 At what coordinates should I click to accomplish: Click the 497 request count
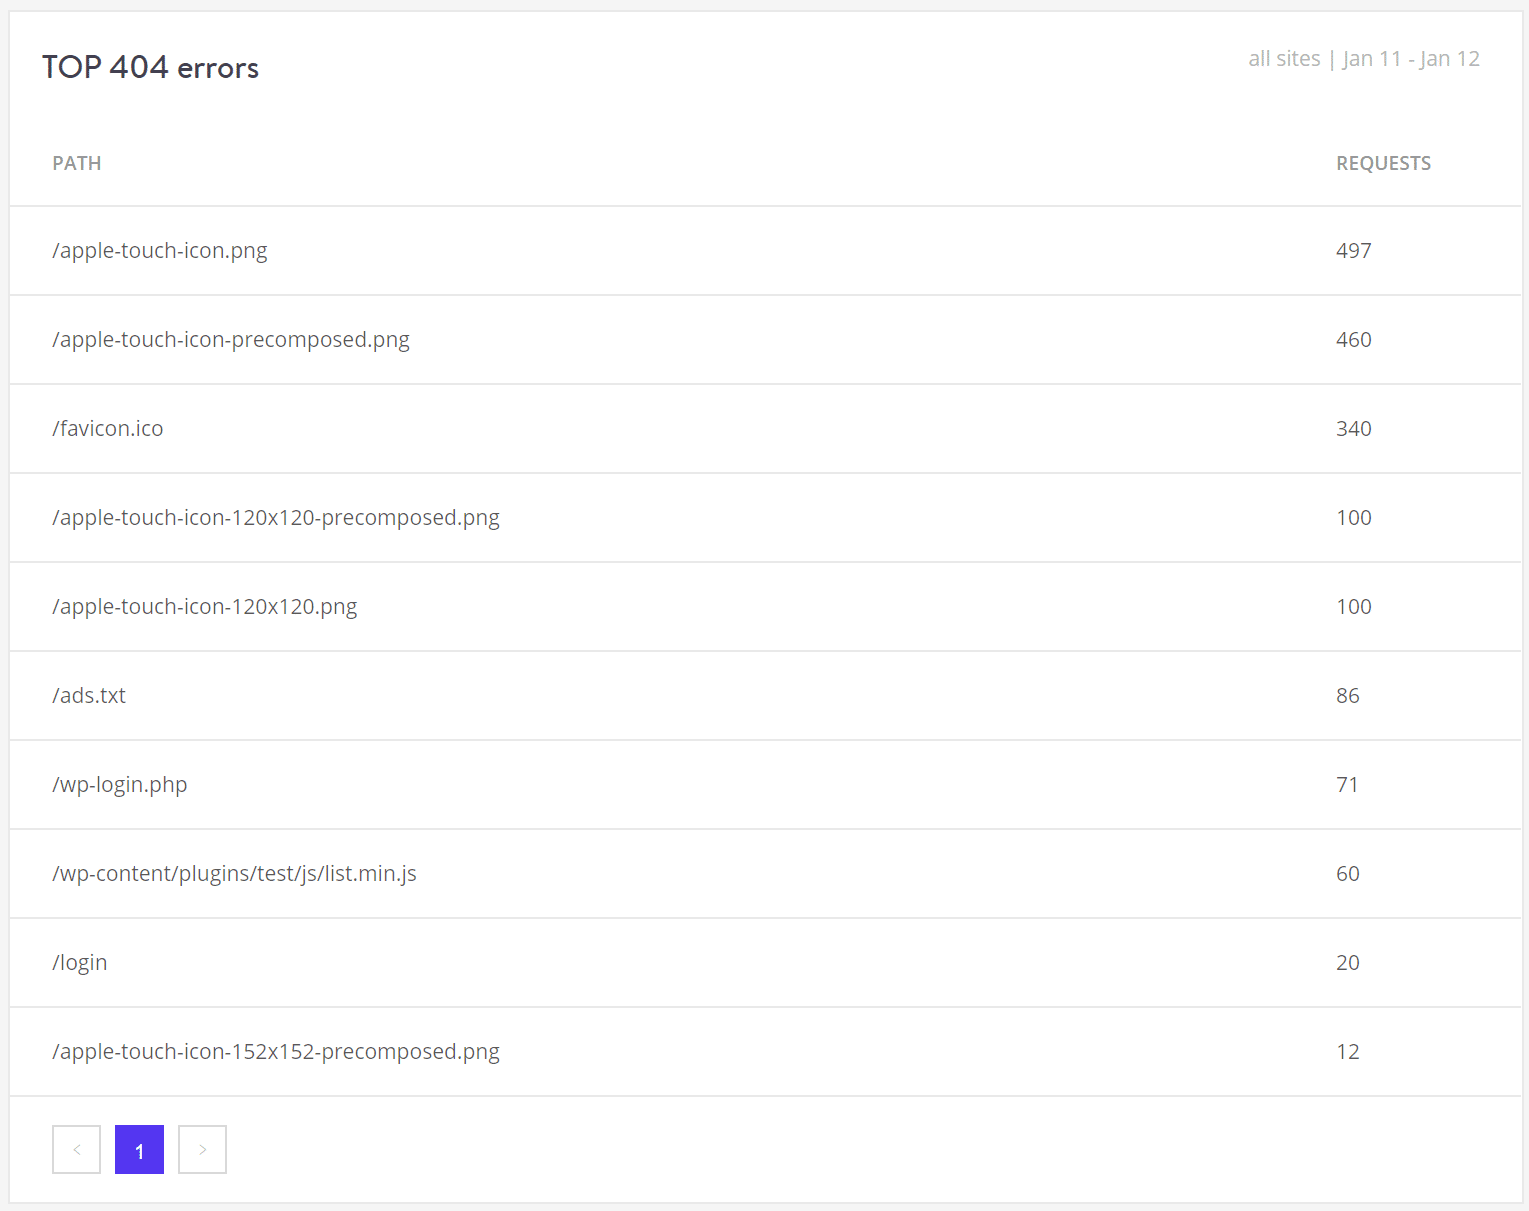click(x=1354, y=250)
